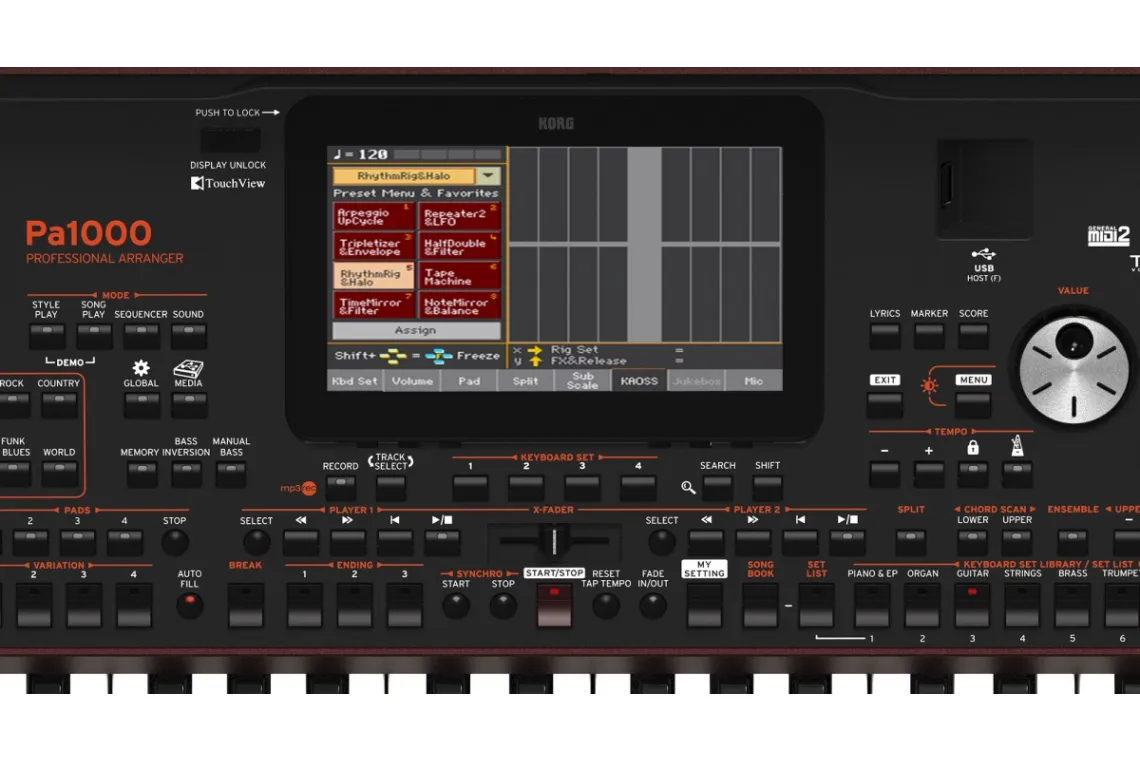Show LYRICS with the hardware button
Viewport: 1140px width, 760px height.
[885, 336]
